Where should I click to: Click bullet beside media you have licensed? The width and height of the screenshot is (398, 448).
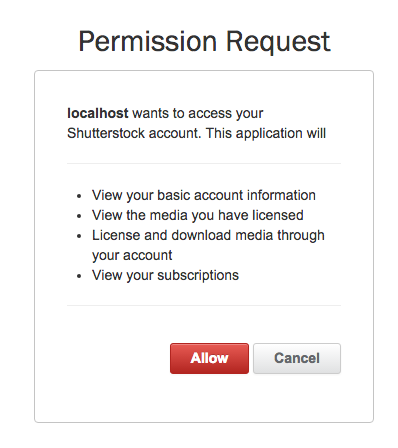tap(79, 216)
